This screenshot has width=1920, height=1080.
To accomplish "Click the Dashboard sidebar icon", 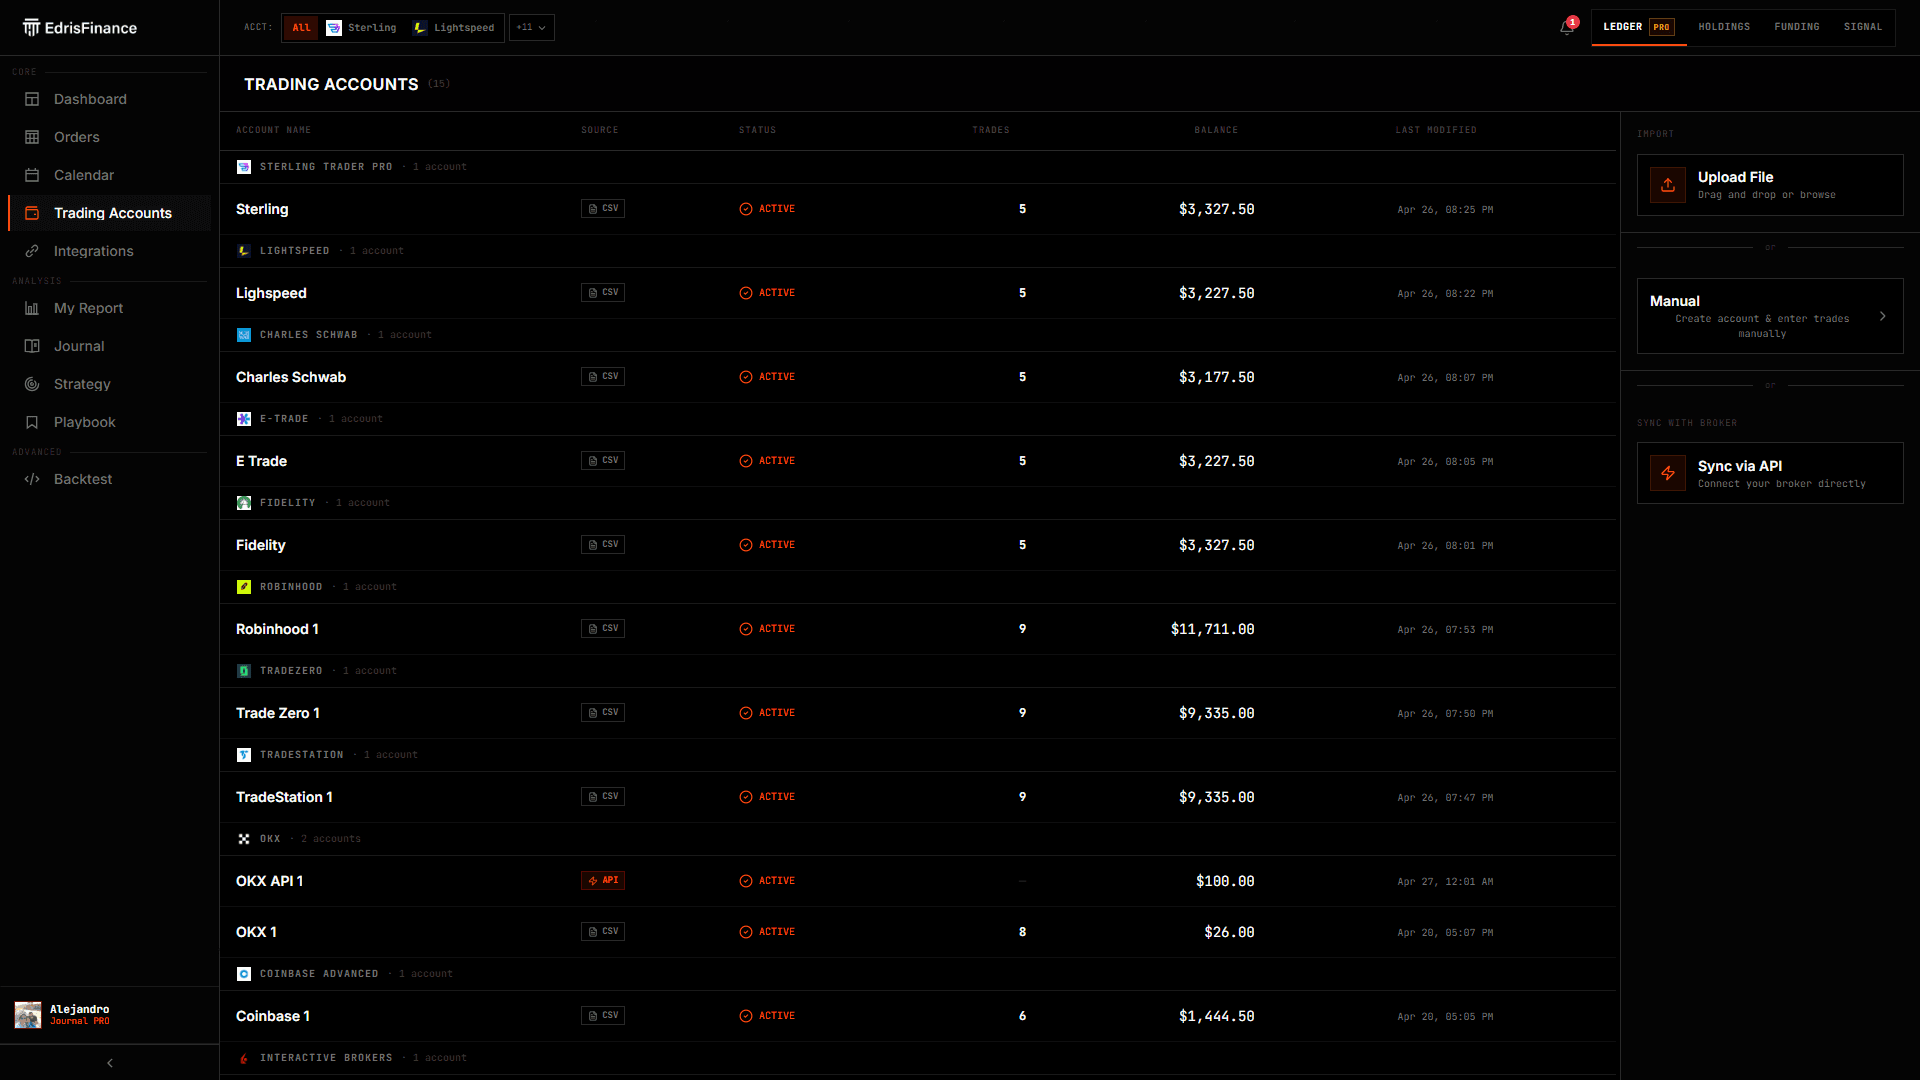I will 32,99.
